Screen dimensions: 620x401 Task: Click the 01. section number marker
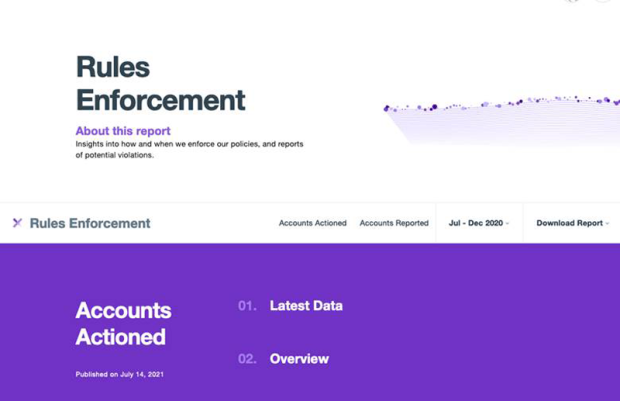click(247, 306)
